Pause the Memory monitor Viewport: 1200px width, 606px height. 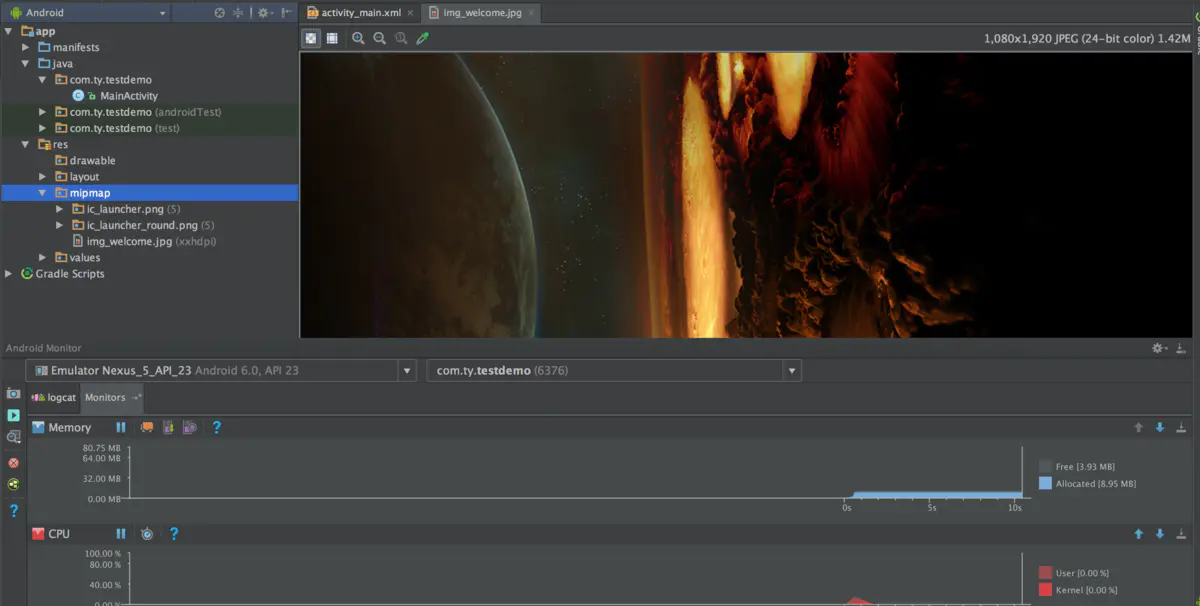121,427
